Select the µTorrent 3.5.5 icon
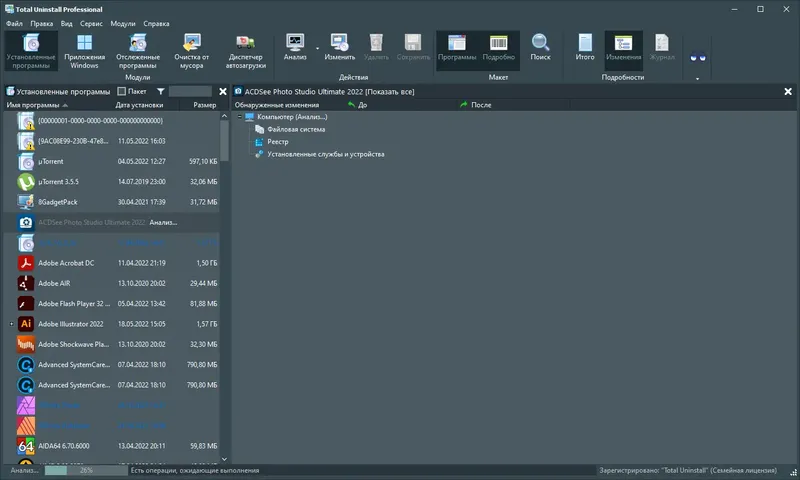 [x=26, y=182]
